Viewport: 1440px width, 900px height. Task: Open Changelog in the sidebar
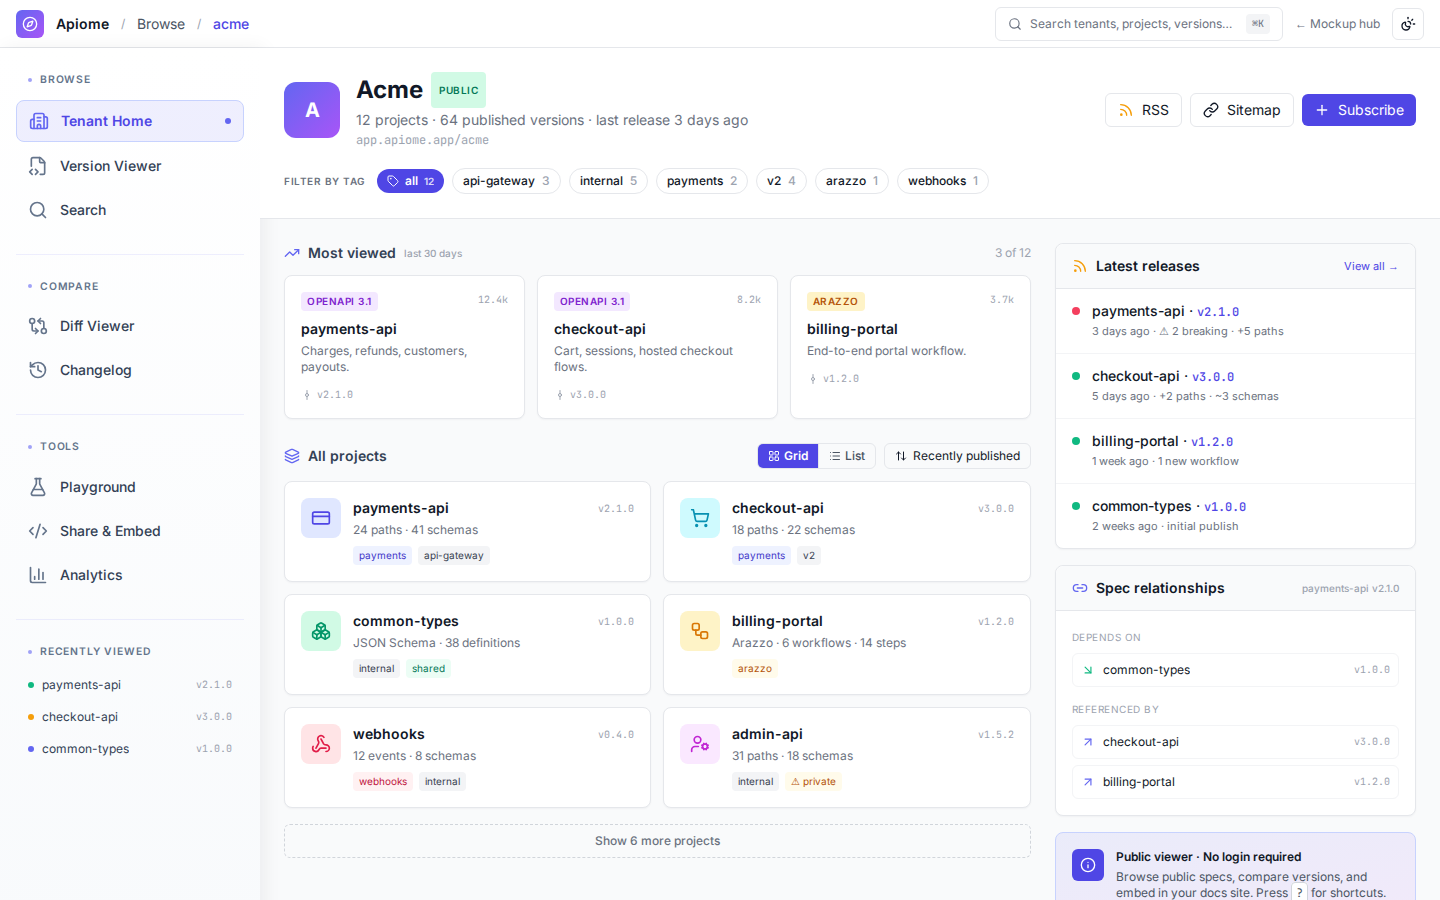[x=130, y=370]
